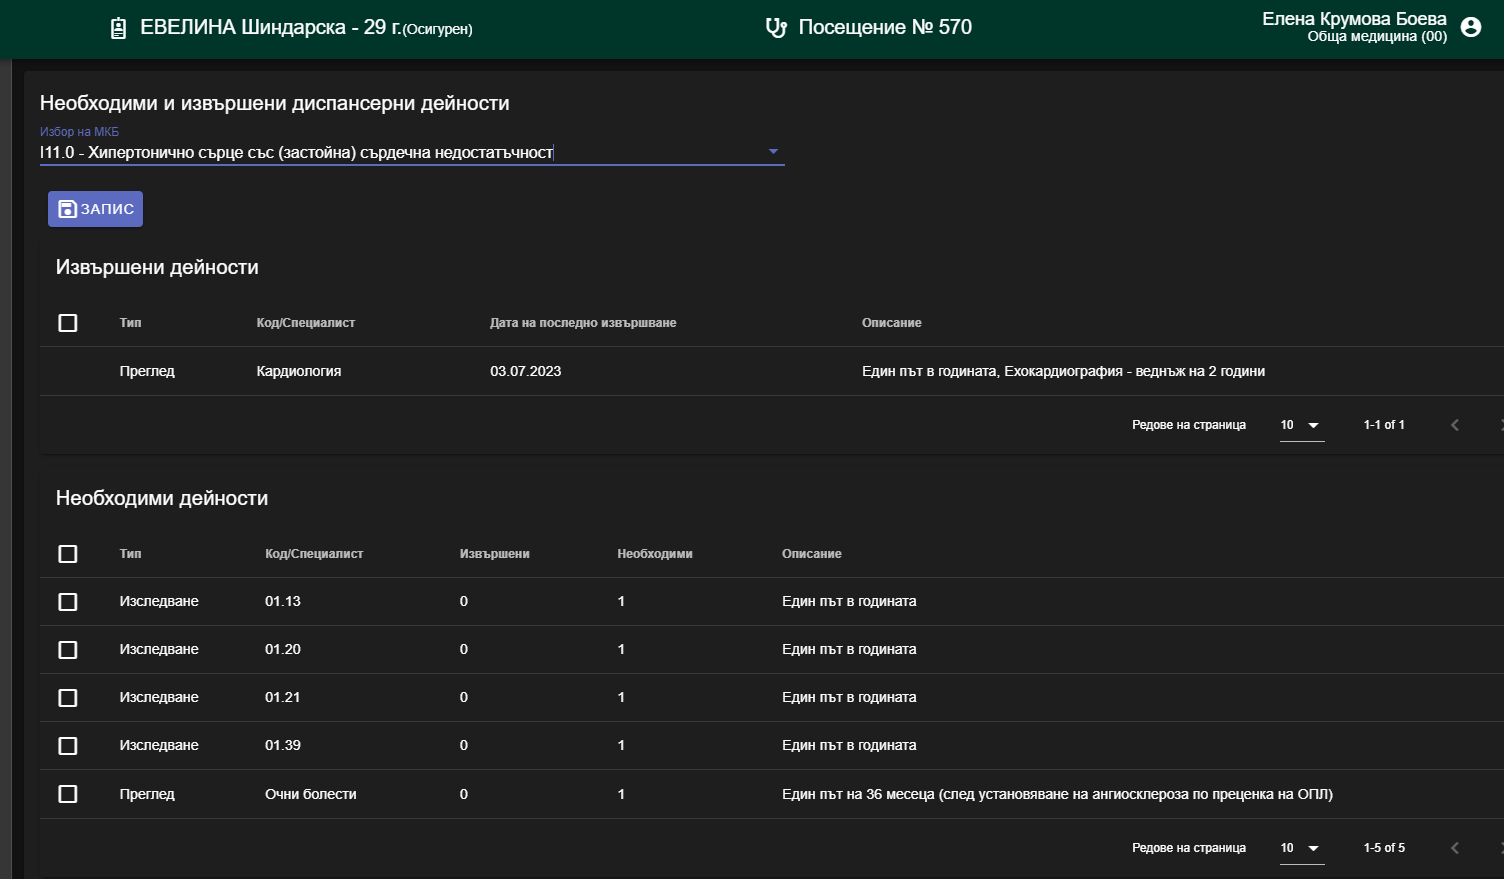Open rows-per-page dropdown in Необходими дейности pager
The image size is (1504, 879).
[x=1301, y=848]
